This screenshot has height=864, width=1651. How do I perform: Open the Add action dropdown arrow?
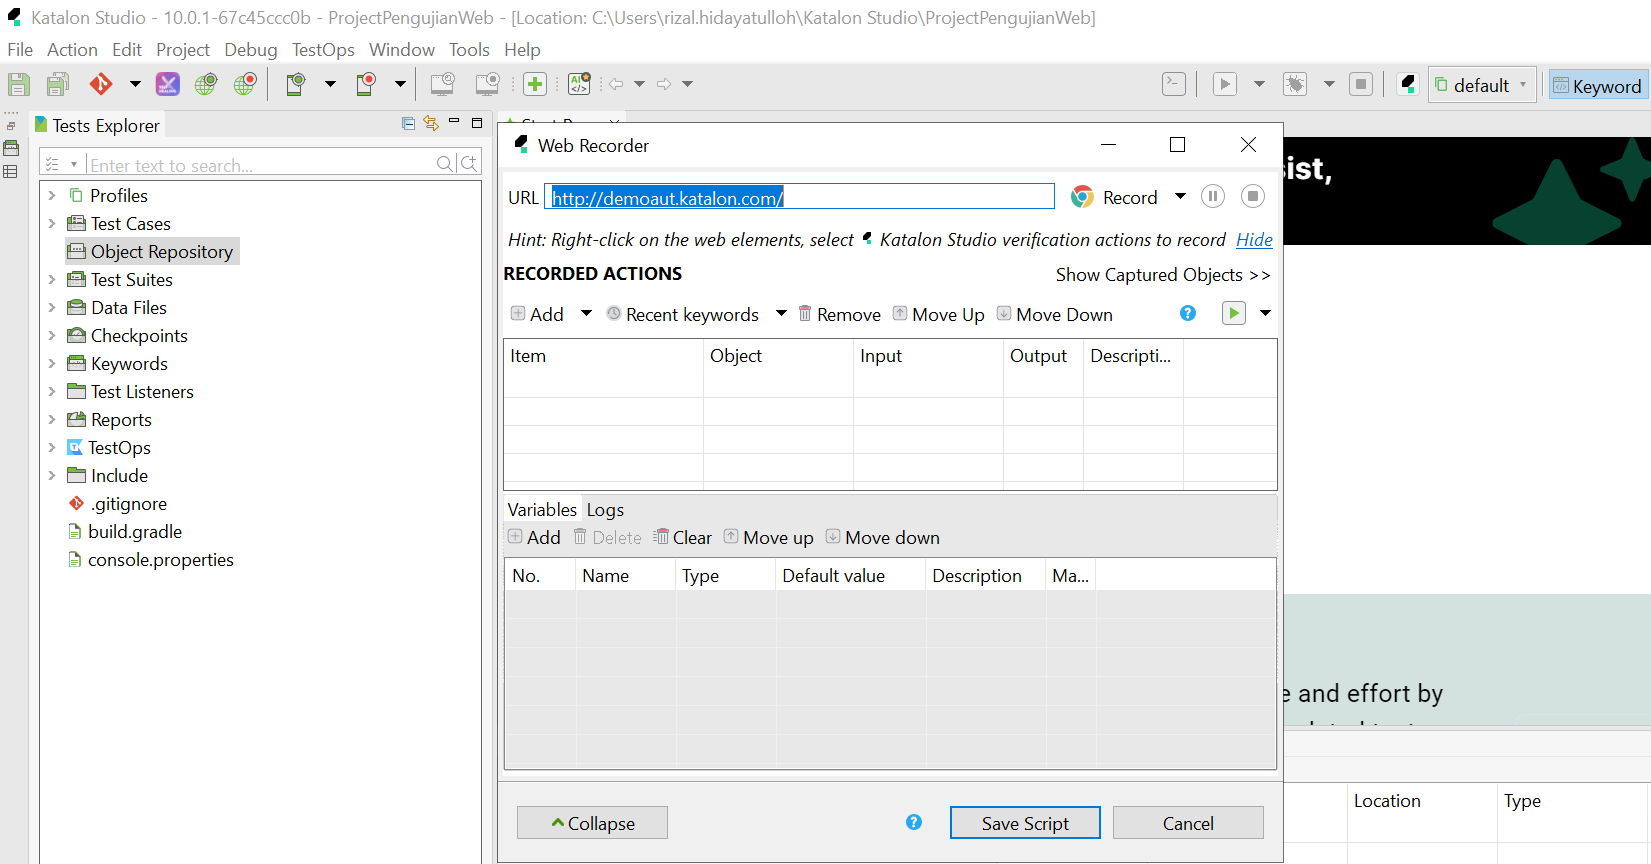586,313
